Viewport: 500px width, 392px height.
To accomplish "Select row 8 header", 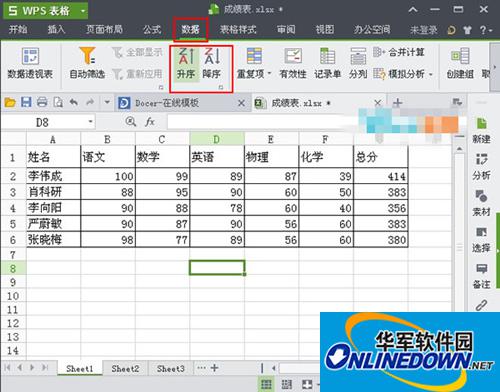I will [13, 268].
